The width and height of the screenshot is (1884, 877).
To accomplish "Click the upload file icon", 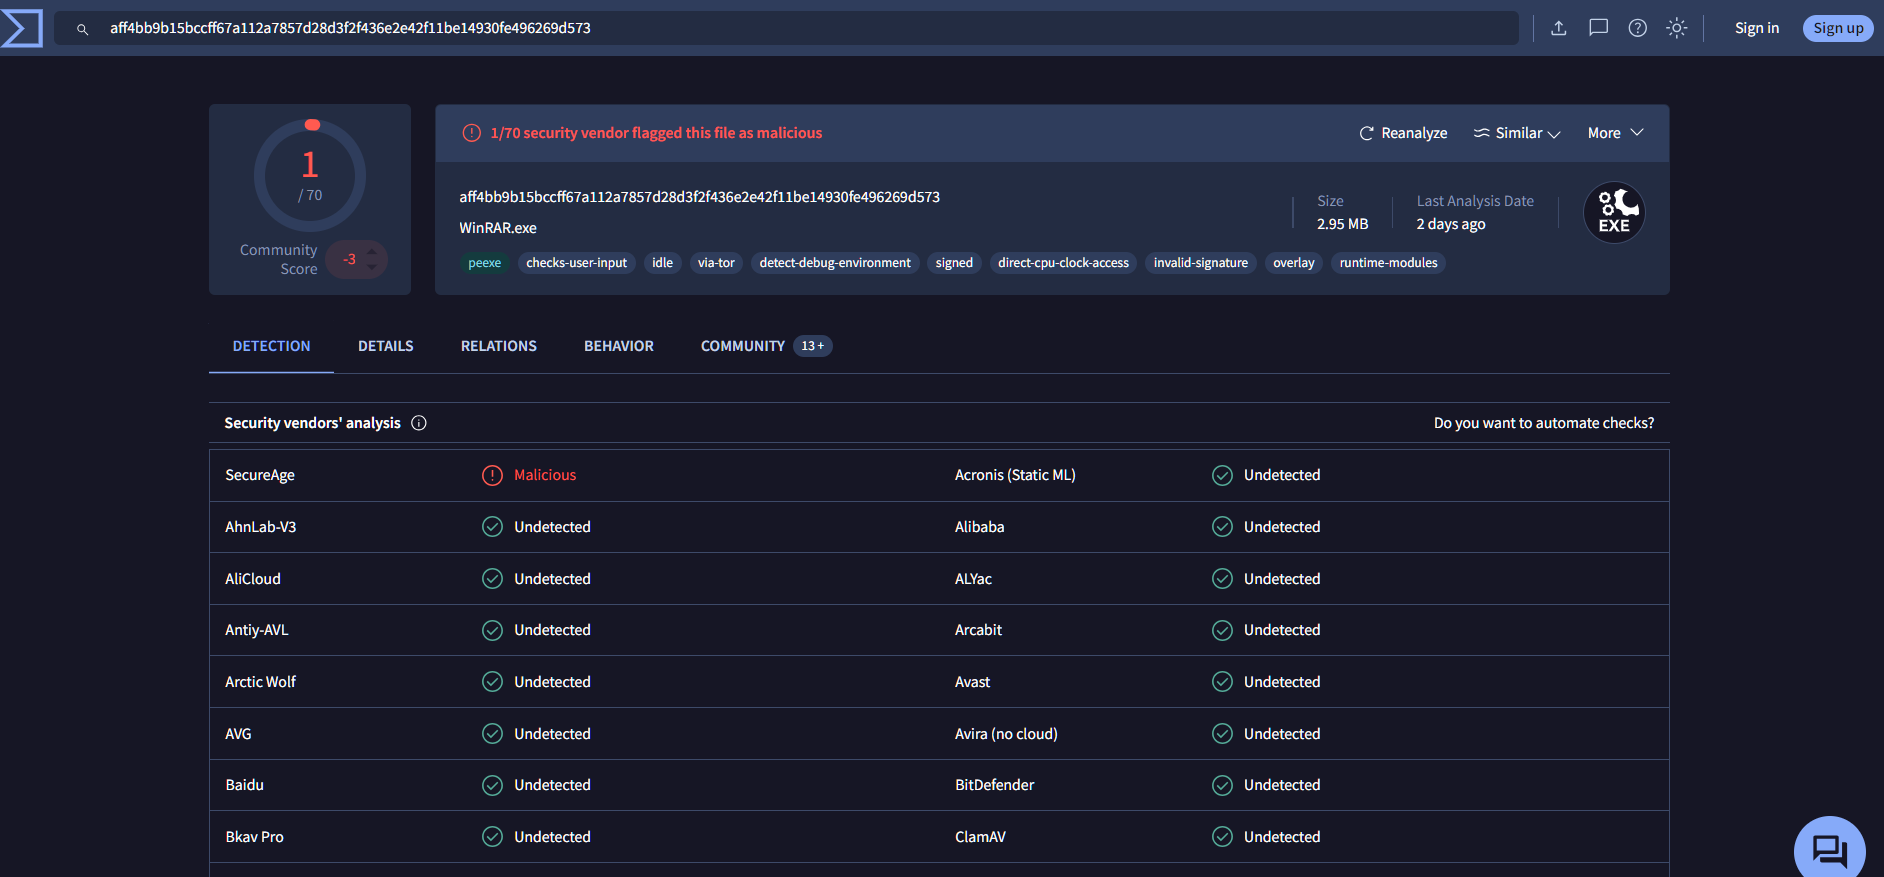I will pyautogui.click(x=1558, y=28).
